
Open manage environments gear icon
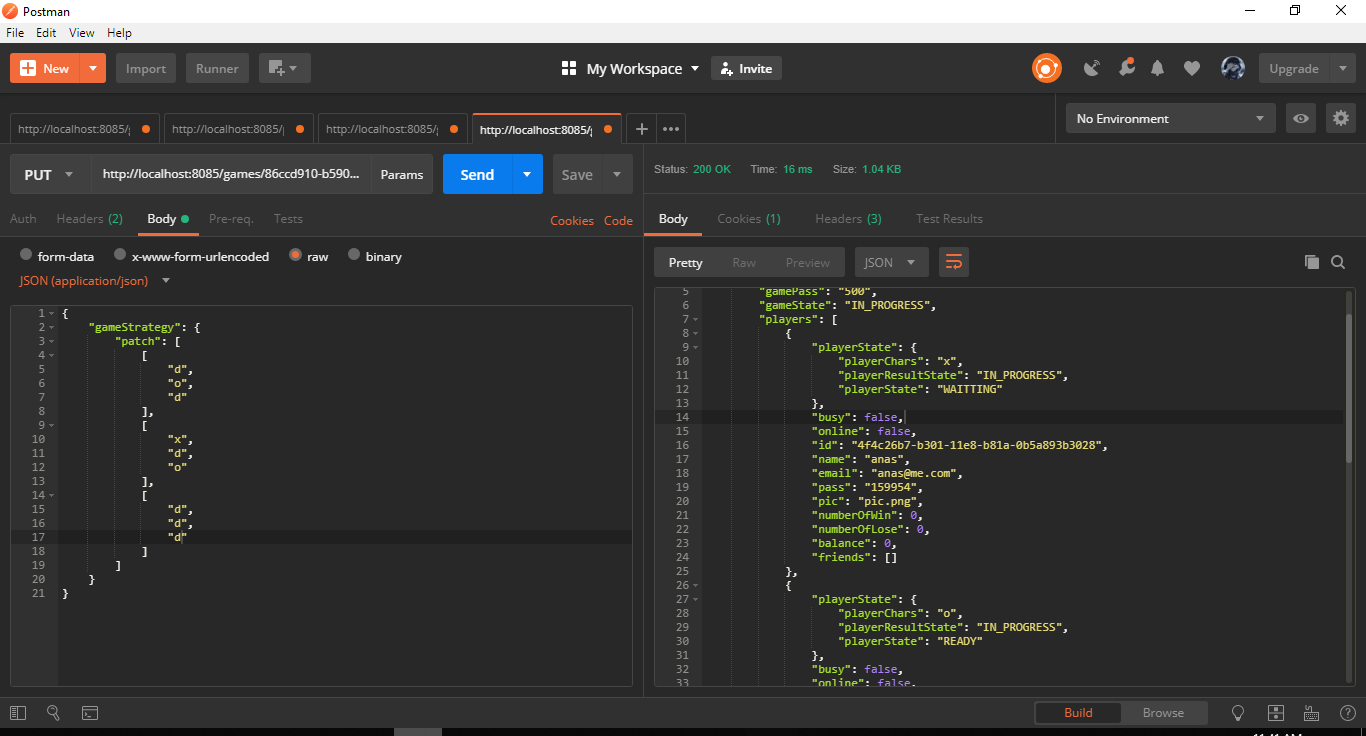coord(1341,118)
